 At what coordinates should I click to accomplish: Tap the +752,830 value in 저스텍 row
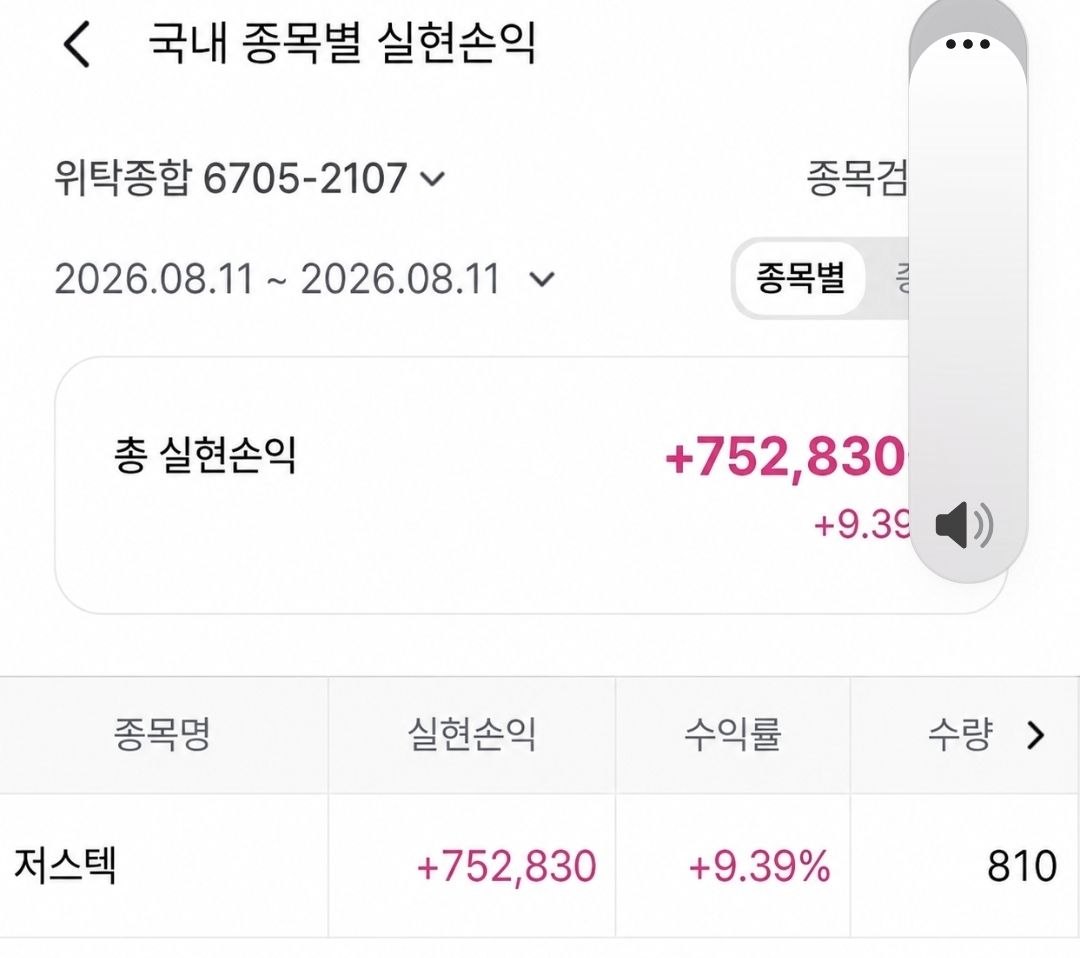[506, 866]
